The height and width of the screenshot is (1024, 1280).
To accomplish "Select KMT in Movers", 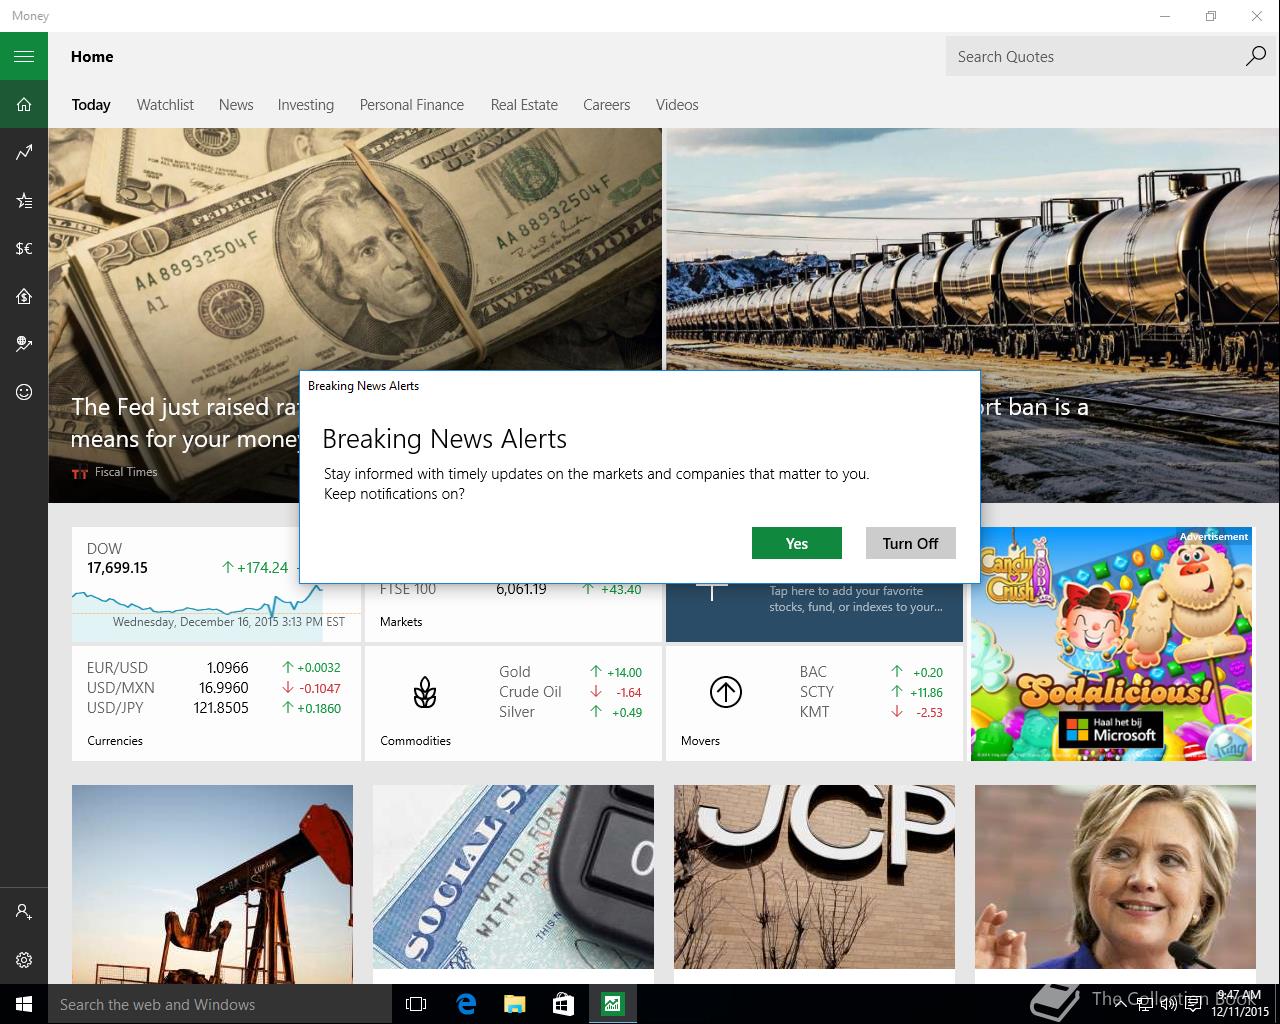I will [871, 712].
